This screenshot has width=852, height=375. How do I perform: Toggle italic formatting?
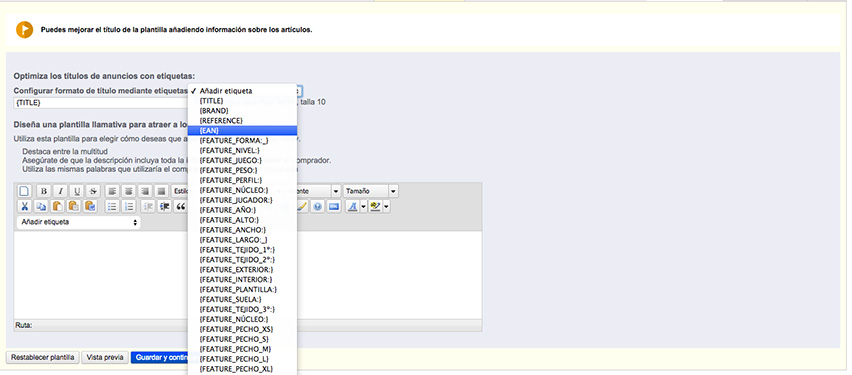(x=60, y=191)
